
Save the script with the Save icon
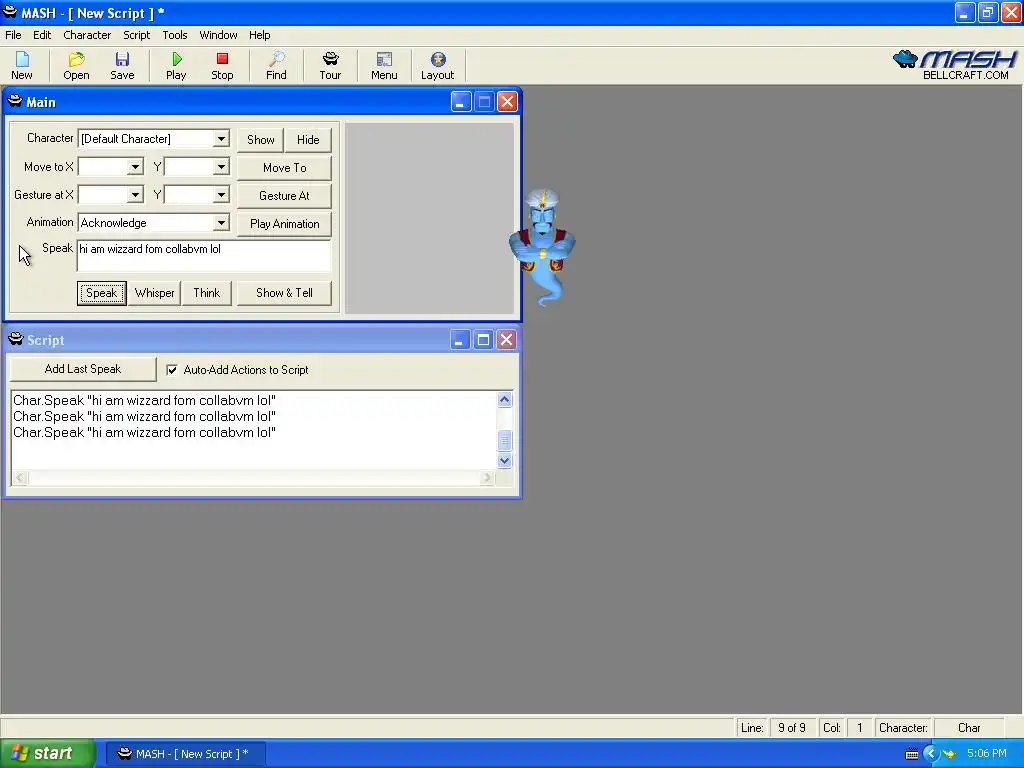click(122, 66)
